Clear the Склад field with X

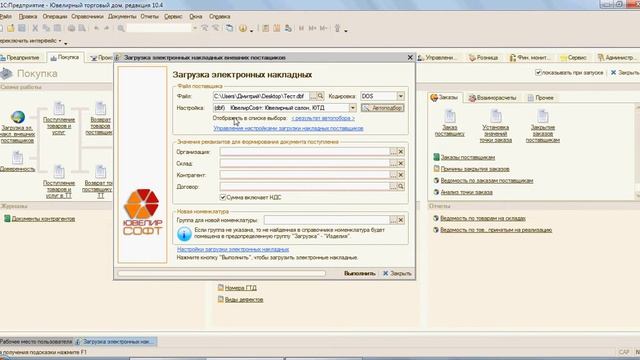401,163
